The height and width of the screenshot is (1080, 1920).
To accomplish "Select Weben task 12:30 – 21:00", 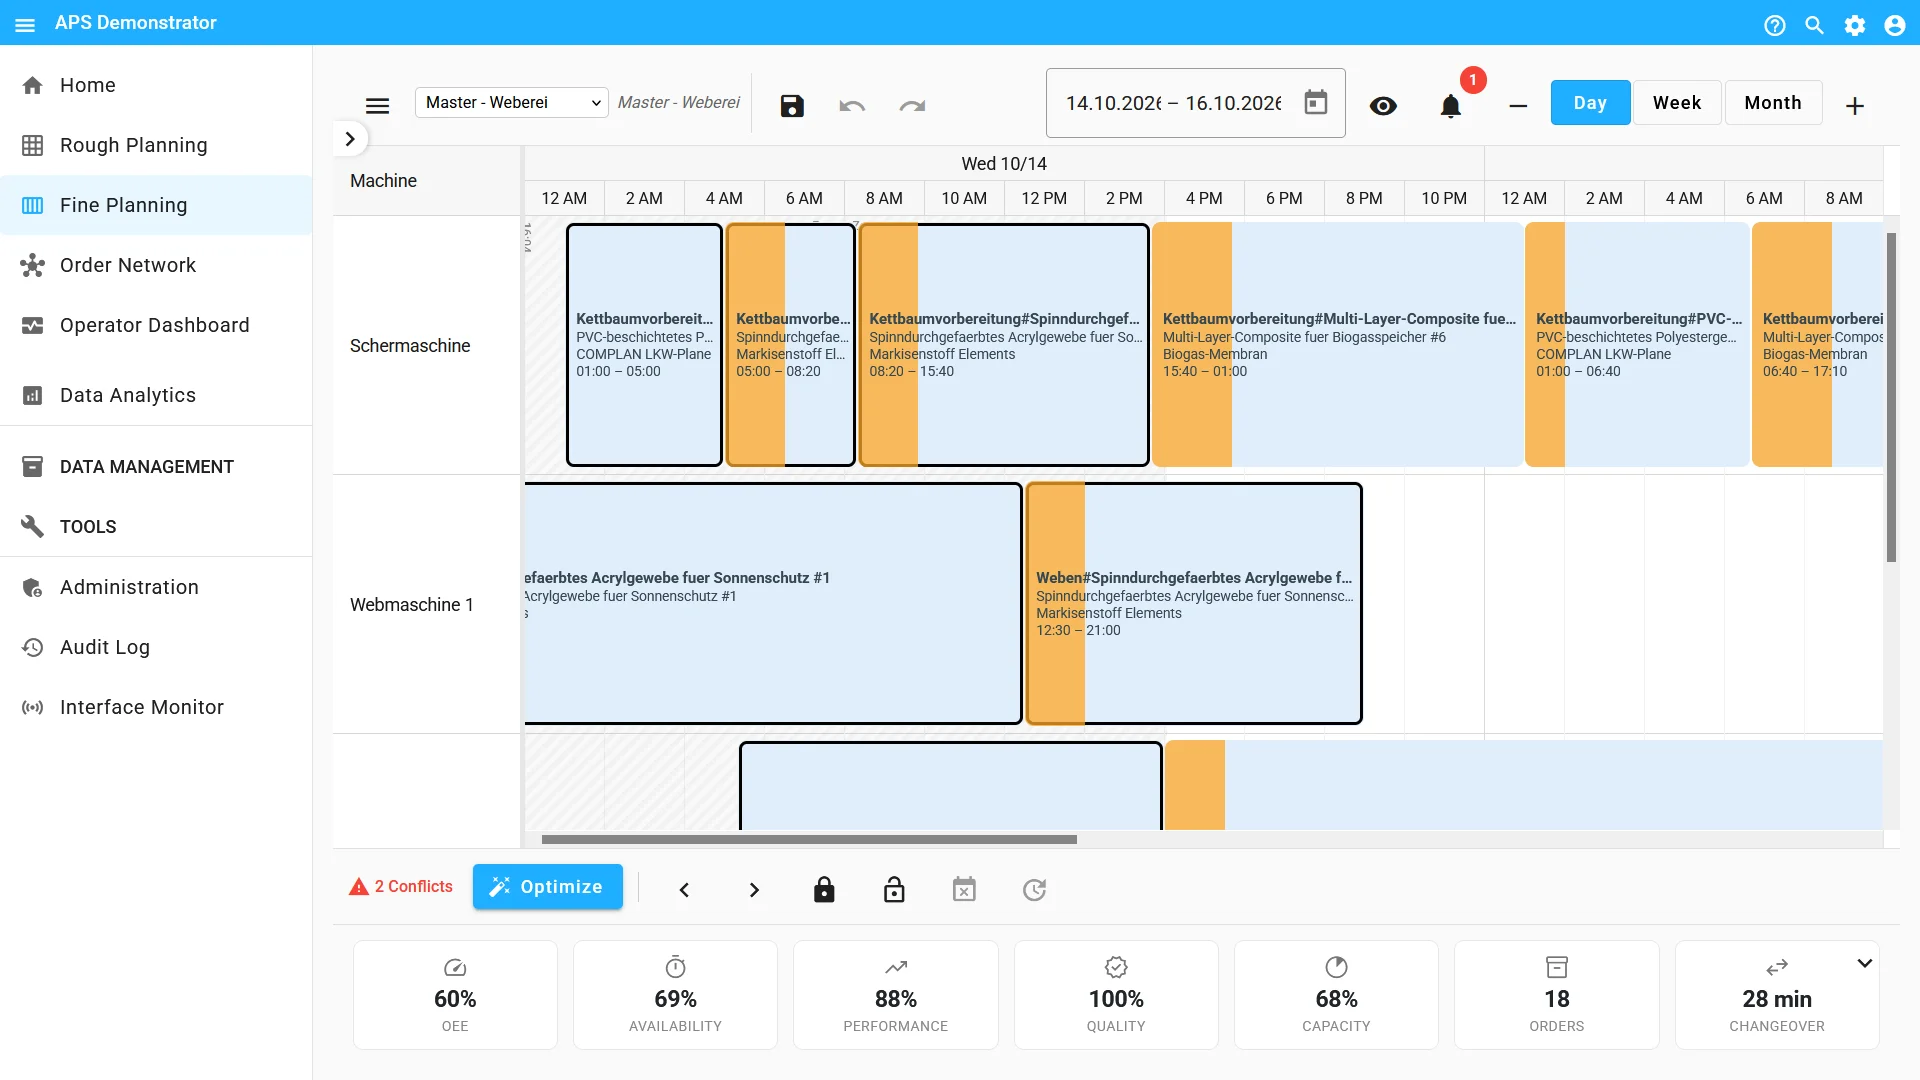I will [x=1194, y=603].
